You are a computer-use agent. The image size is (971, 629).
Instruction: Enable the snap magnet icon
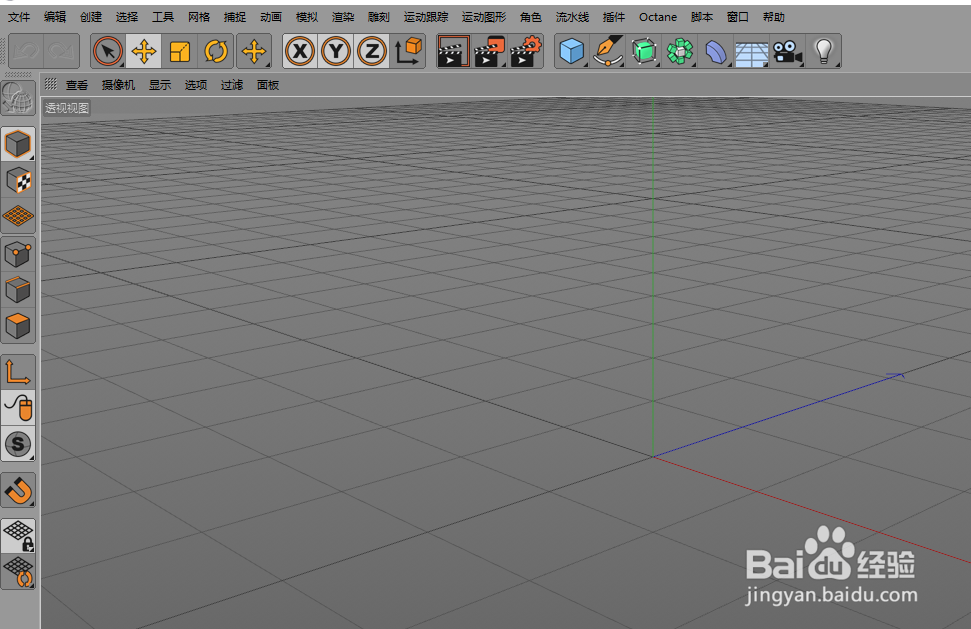pos(18,490)
